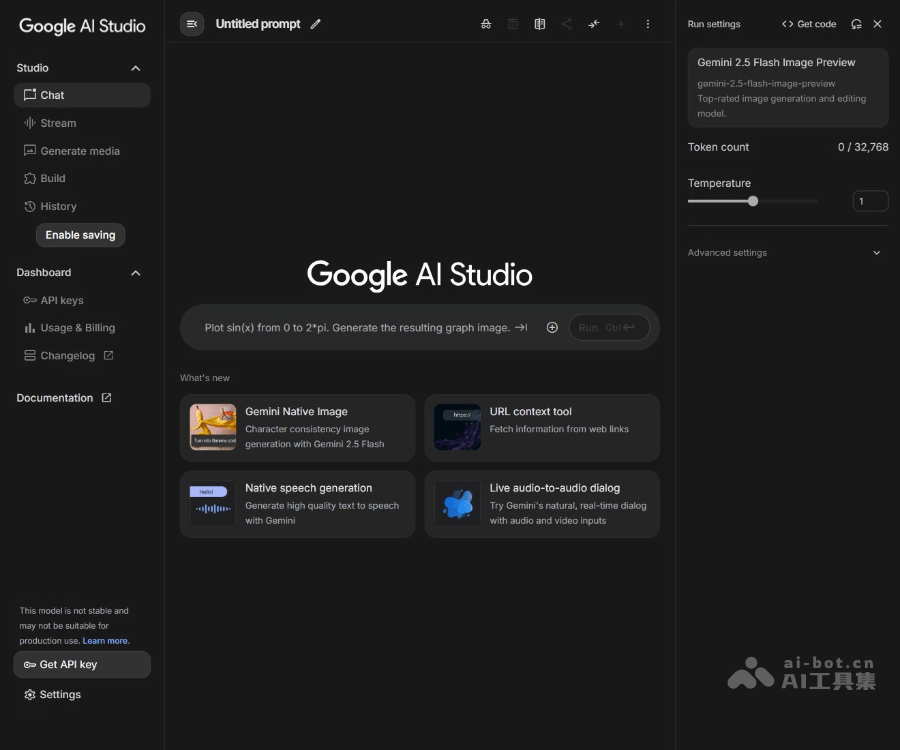
Task: Select Generate media in sidebar
Action: pyautogui.click(x=79, y=151)
